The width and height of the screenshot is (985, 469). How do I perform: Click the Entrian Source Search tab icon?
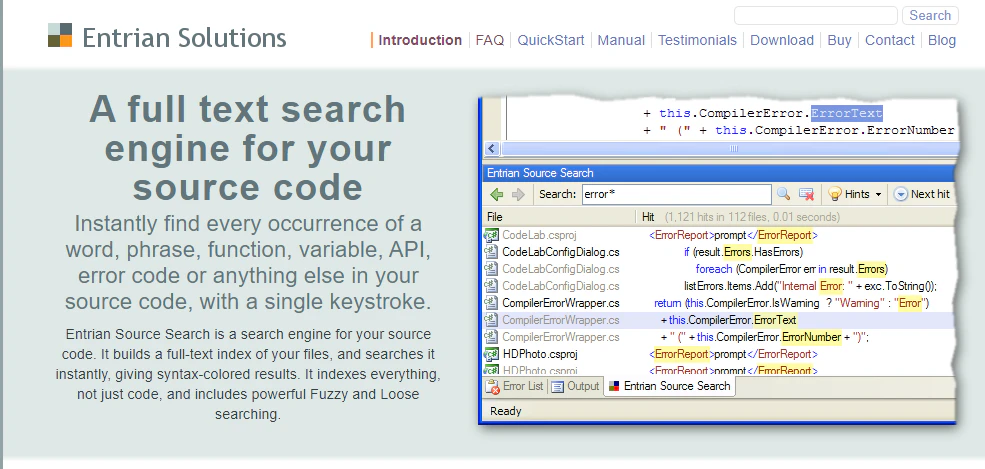614,386
